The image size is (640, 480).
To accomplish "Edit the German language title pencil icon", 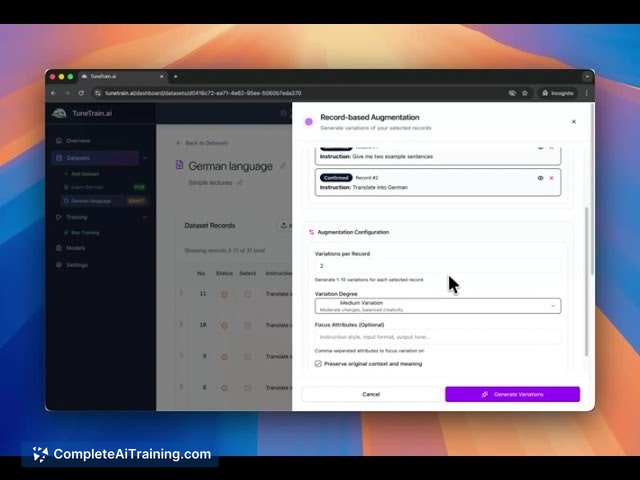I will (283, 166).
